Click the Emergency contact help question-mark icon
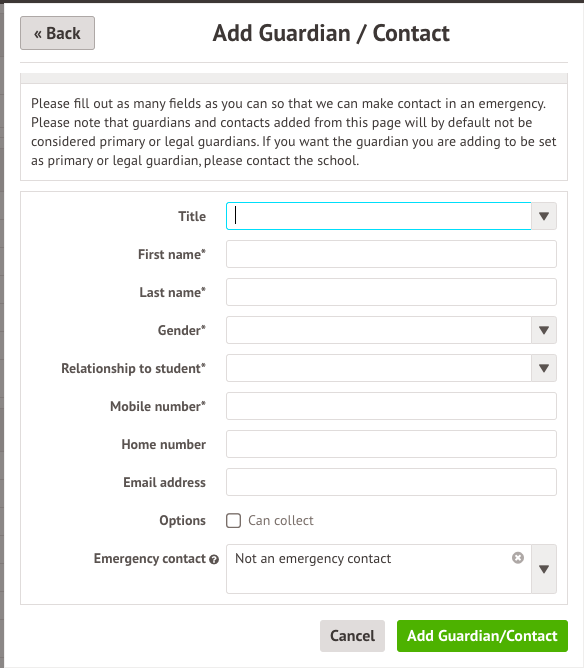The width and height of the screenshot is (584, 668). click(214, 559)
